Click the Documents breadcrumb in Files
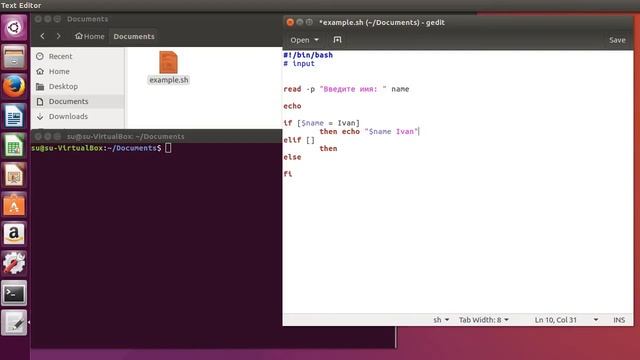The width and height of the screenshot is (640, 360). (x=134, y=36)
